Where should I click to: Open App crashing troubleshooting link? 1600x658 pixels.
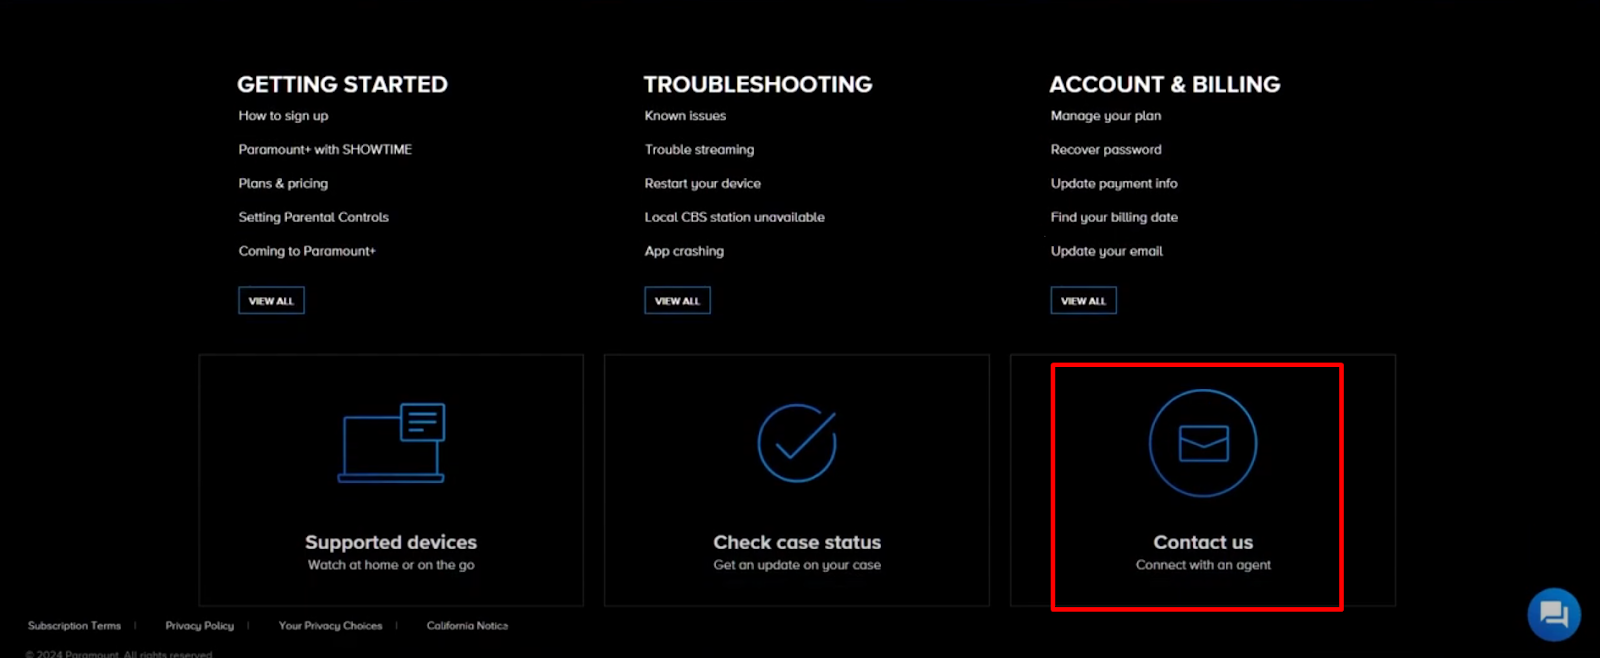(x=684, y=251)
